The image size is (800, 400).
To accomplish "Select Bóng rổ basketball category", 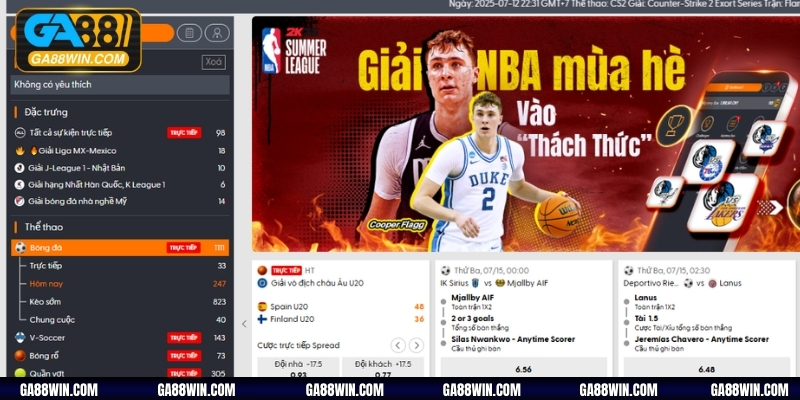I will click(120, 356).
